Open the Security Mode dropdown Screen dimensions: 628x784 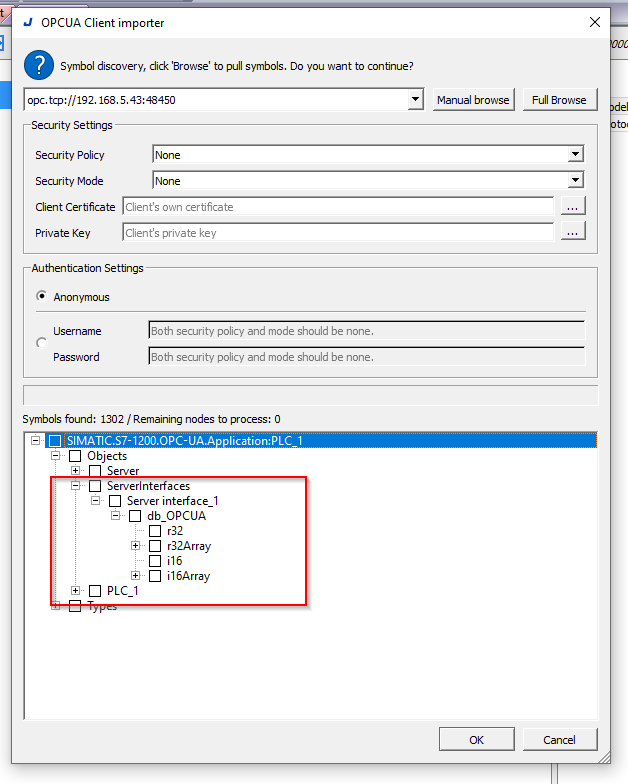[x=576, y=180]
